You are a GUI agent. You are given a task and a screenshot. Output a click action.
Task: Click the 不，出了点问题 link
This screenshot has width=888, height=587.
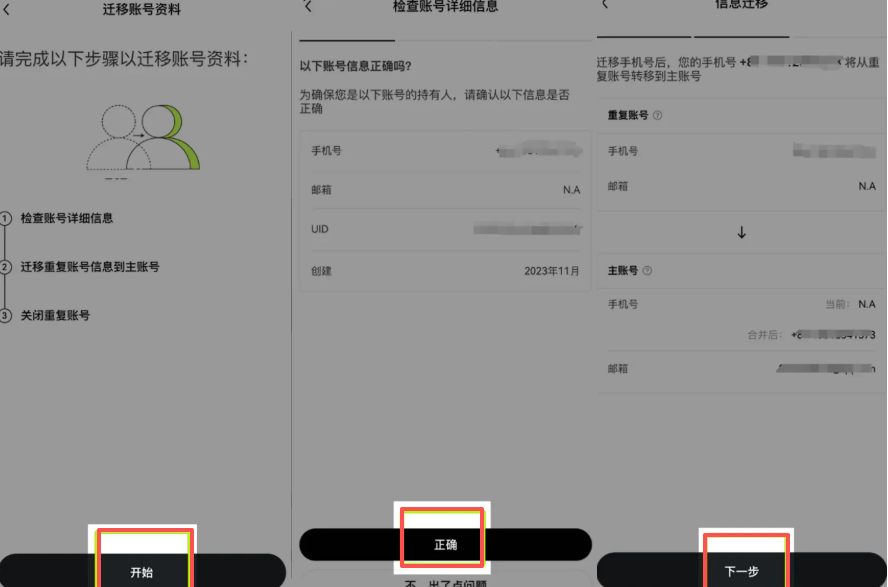point(443,581)
